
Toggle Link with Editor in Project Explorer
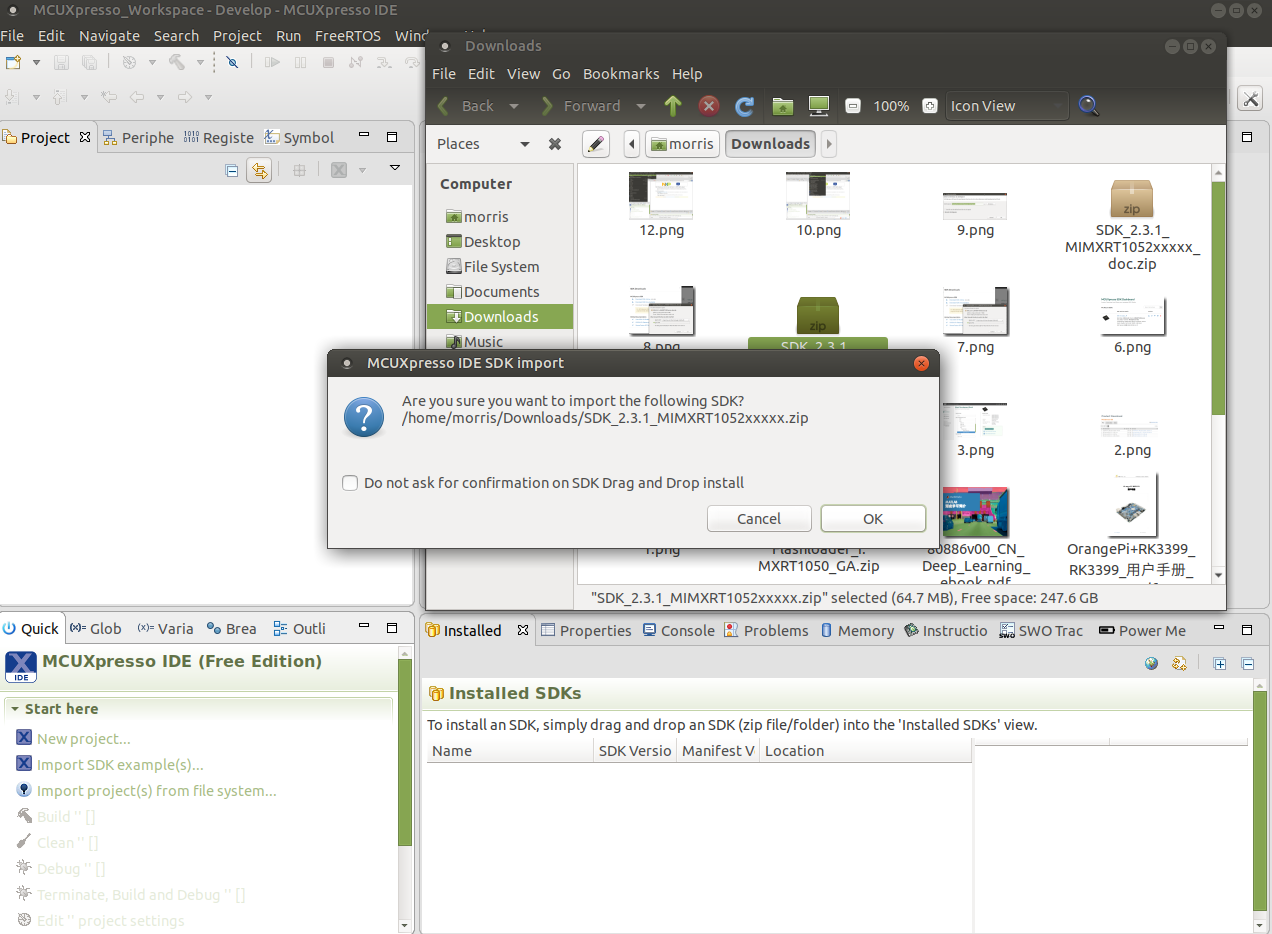(x=259, y=170)
